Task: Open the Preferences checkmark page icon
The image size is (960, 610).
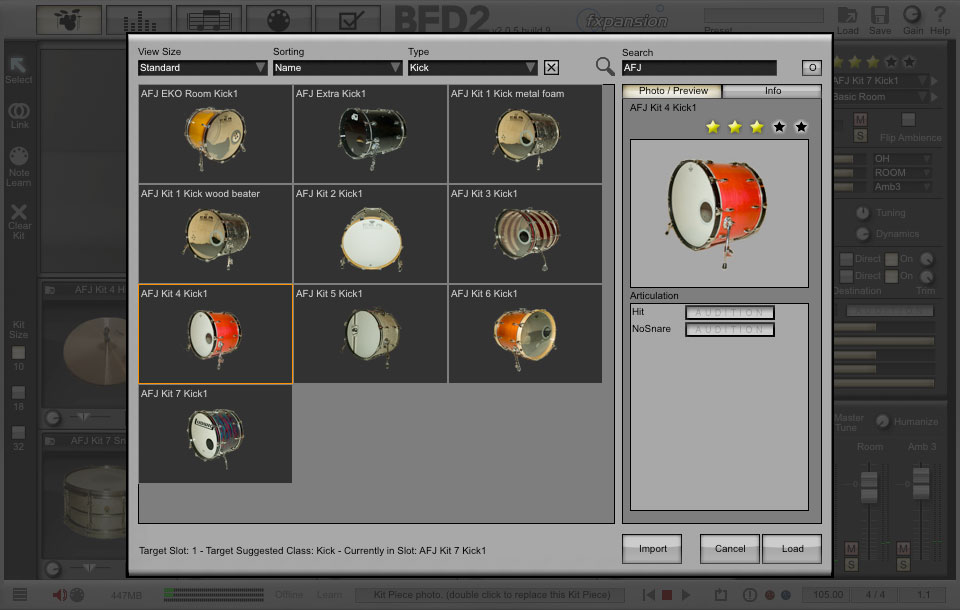Action: pos(348,20)
